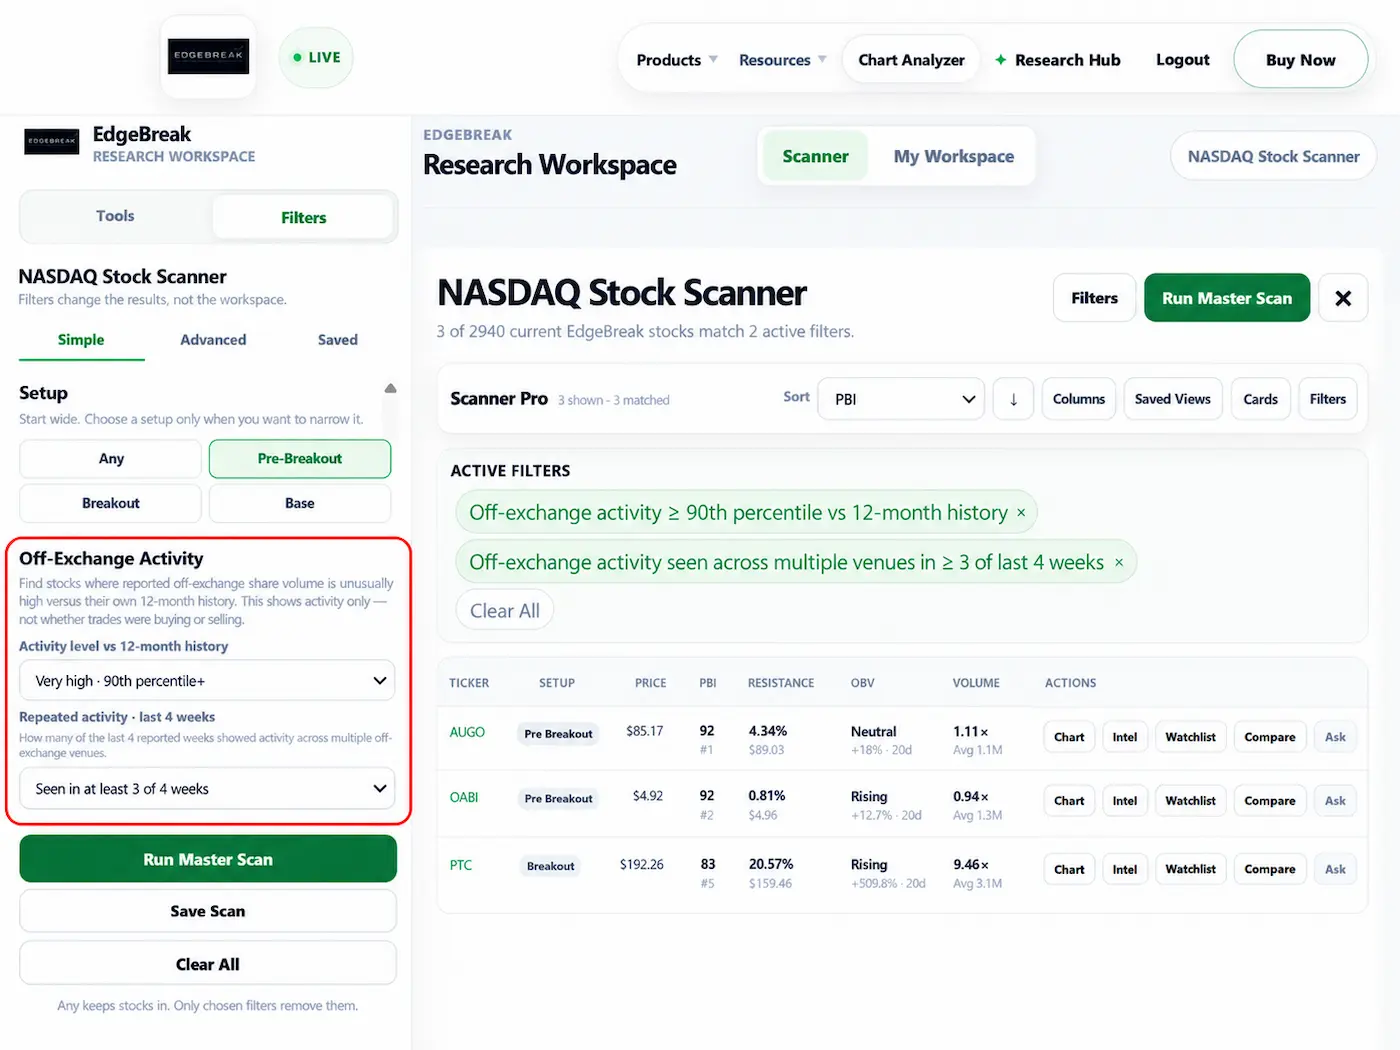Click the small EdgeBreak sidebar logo
1400x1050 pixels.
coord(51,142)
